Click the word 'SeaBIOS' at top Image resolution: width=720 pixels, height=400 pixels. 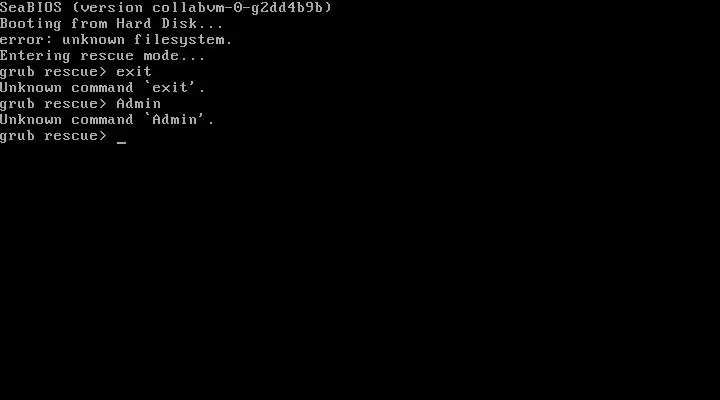coord(31,7)
